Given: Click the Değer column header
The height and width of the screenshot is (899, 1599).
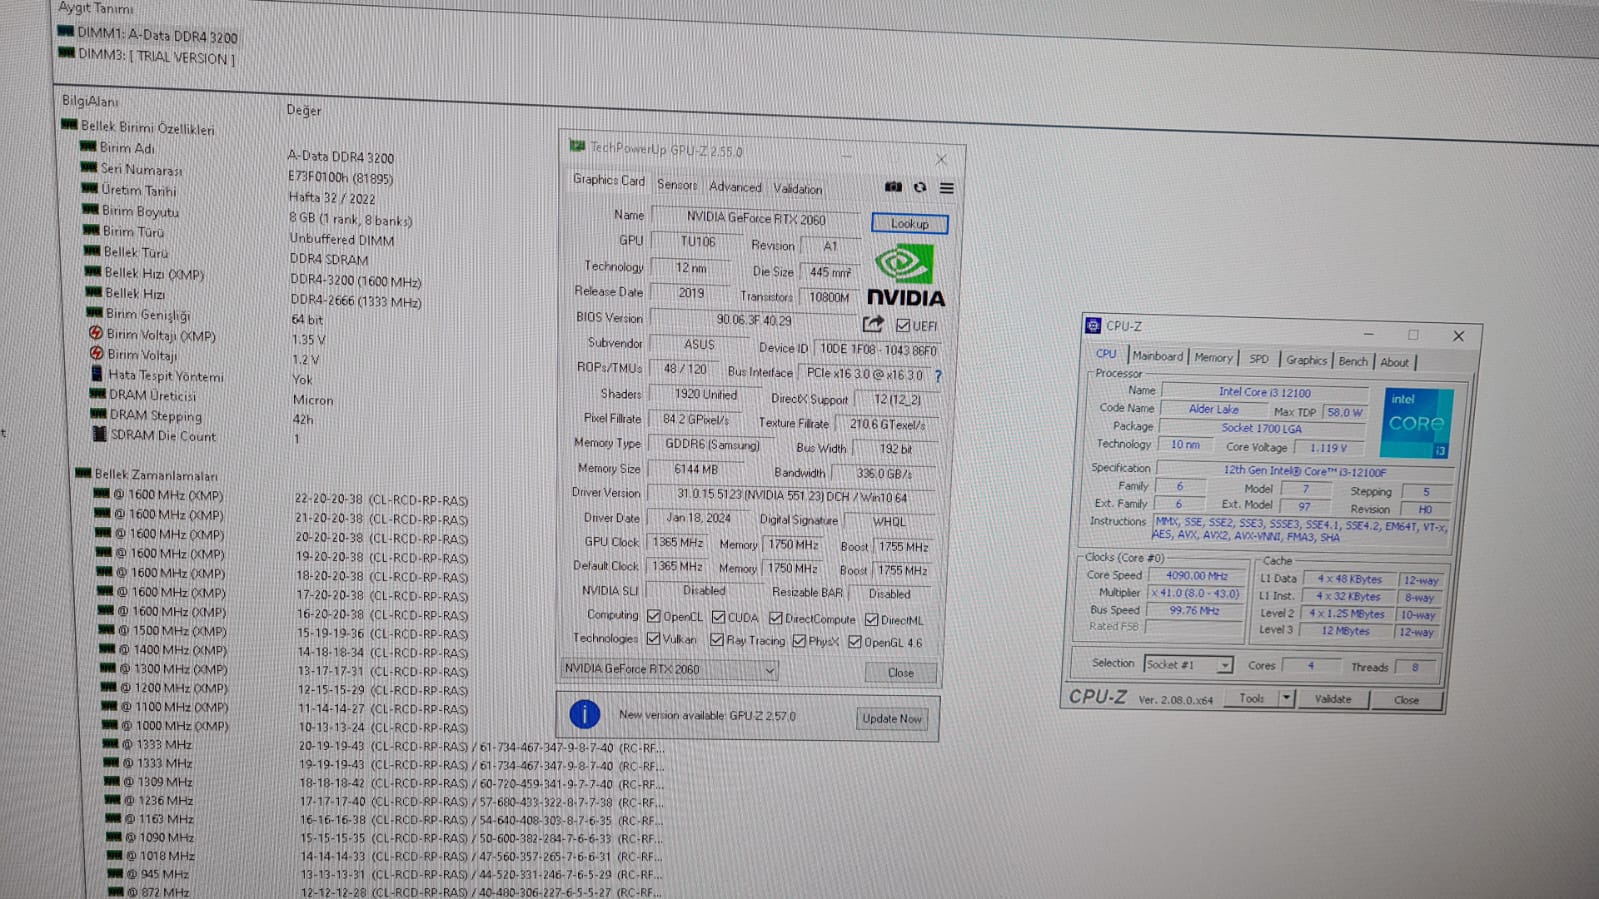Looking at the screenshot, I should [304, 110].
